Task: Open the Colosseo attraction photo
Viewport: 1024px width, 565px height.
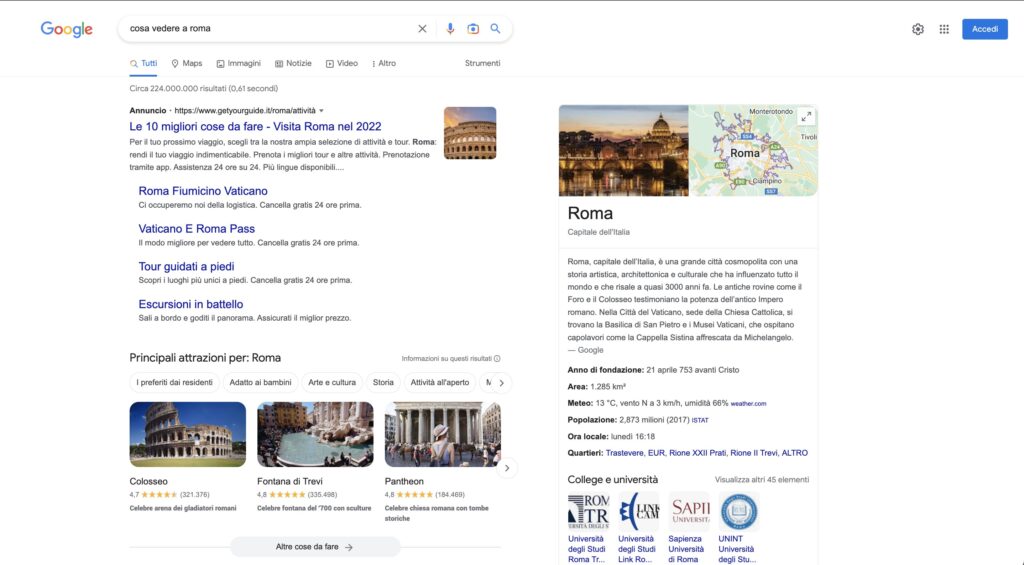Action: (187, 434)
